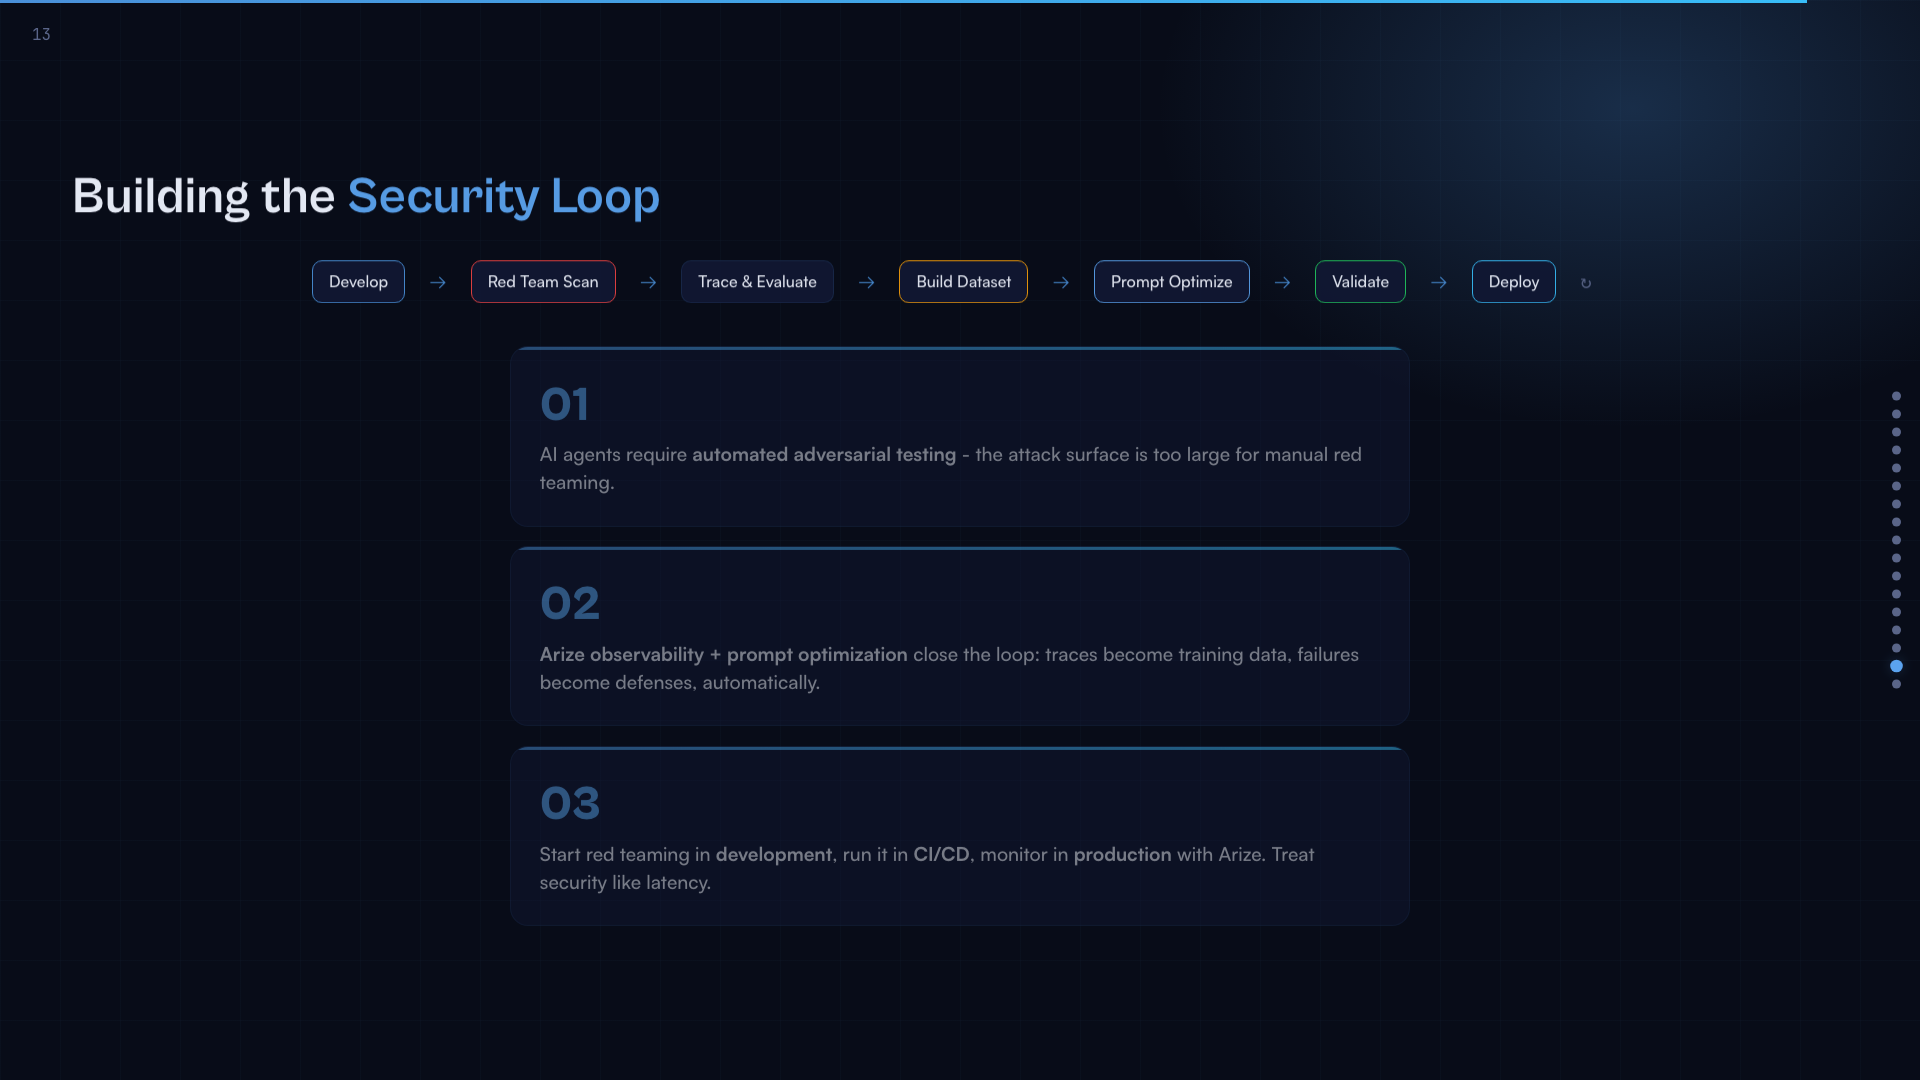Click arrow between Trace & Evaluate and Build Dataset
Image resolution: width=1920 pixels, height=1080 pixels.
[866, 283]
